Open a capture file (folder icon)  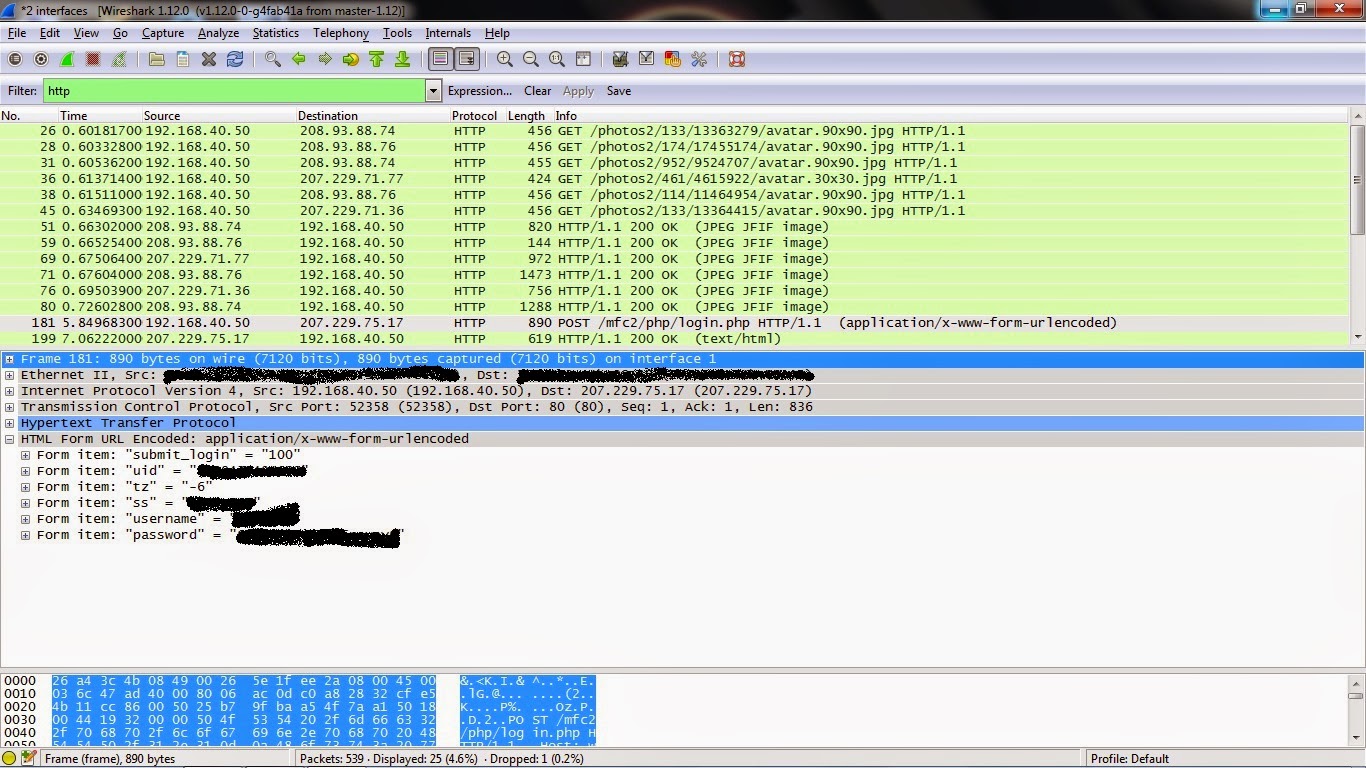point(157,60)
